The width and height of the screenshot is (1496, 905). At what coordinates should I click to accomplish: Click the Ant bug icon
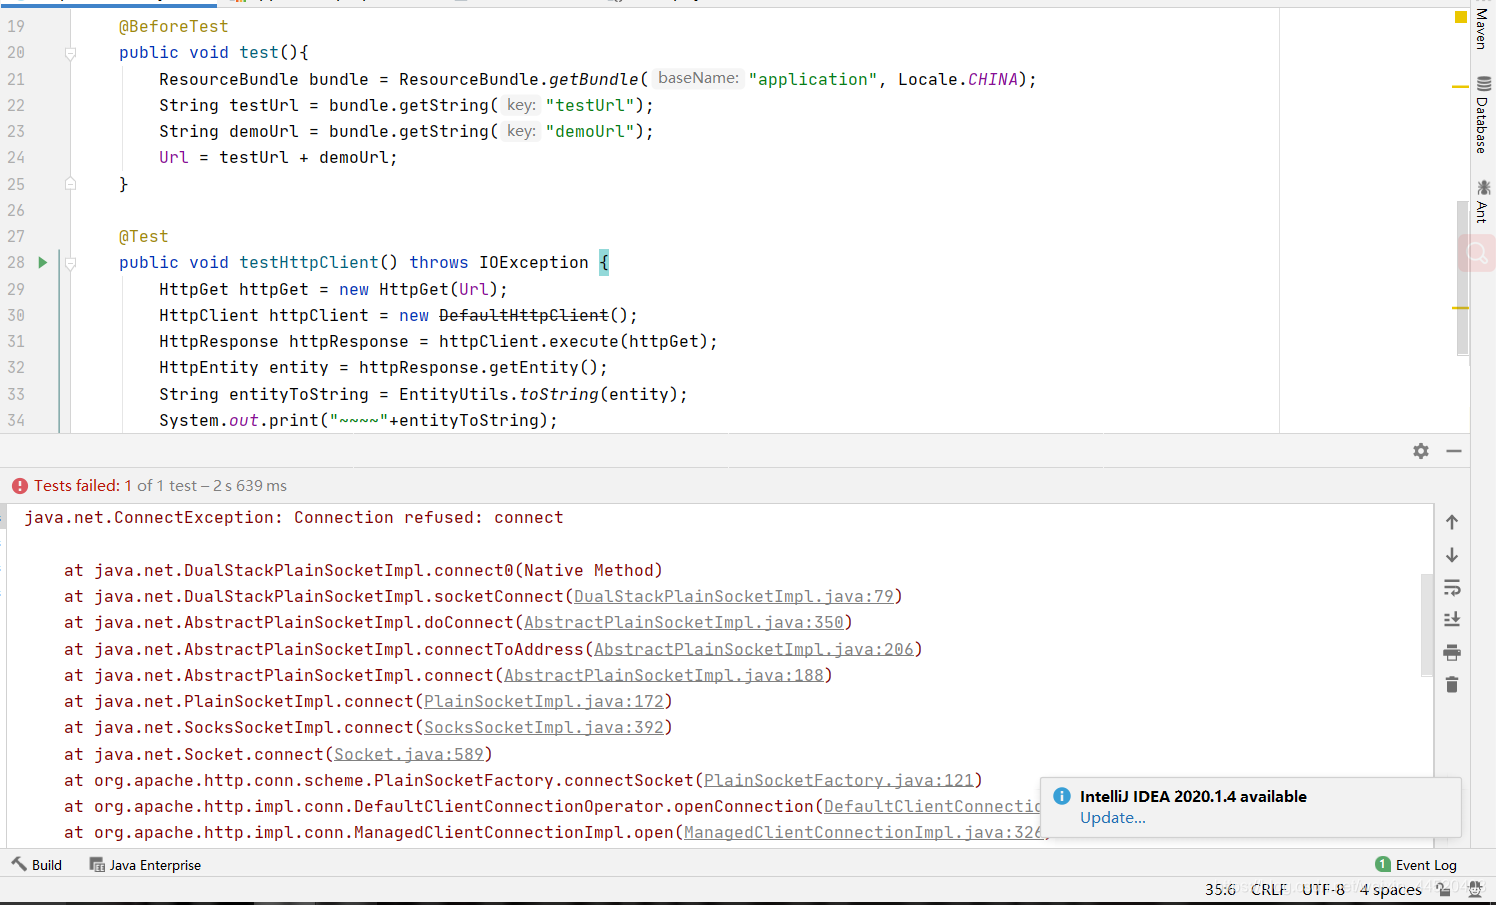1484,187
